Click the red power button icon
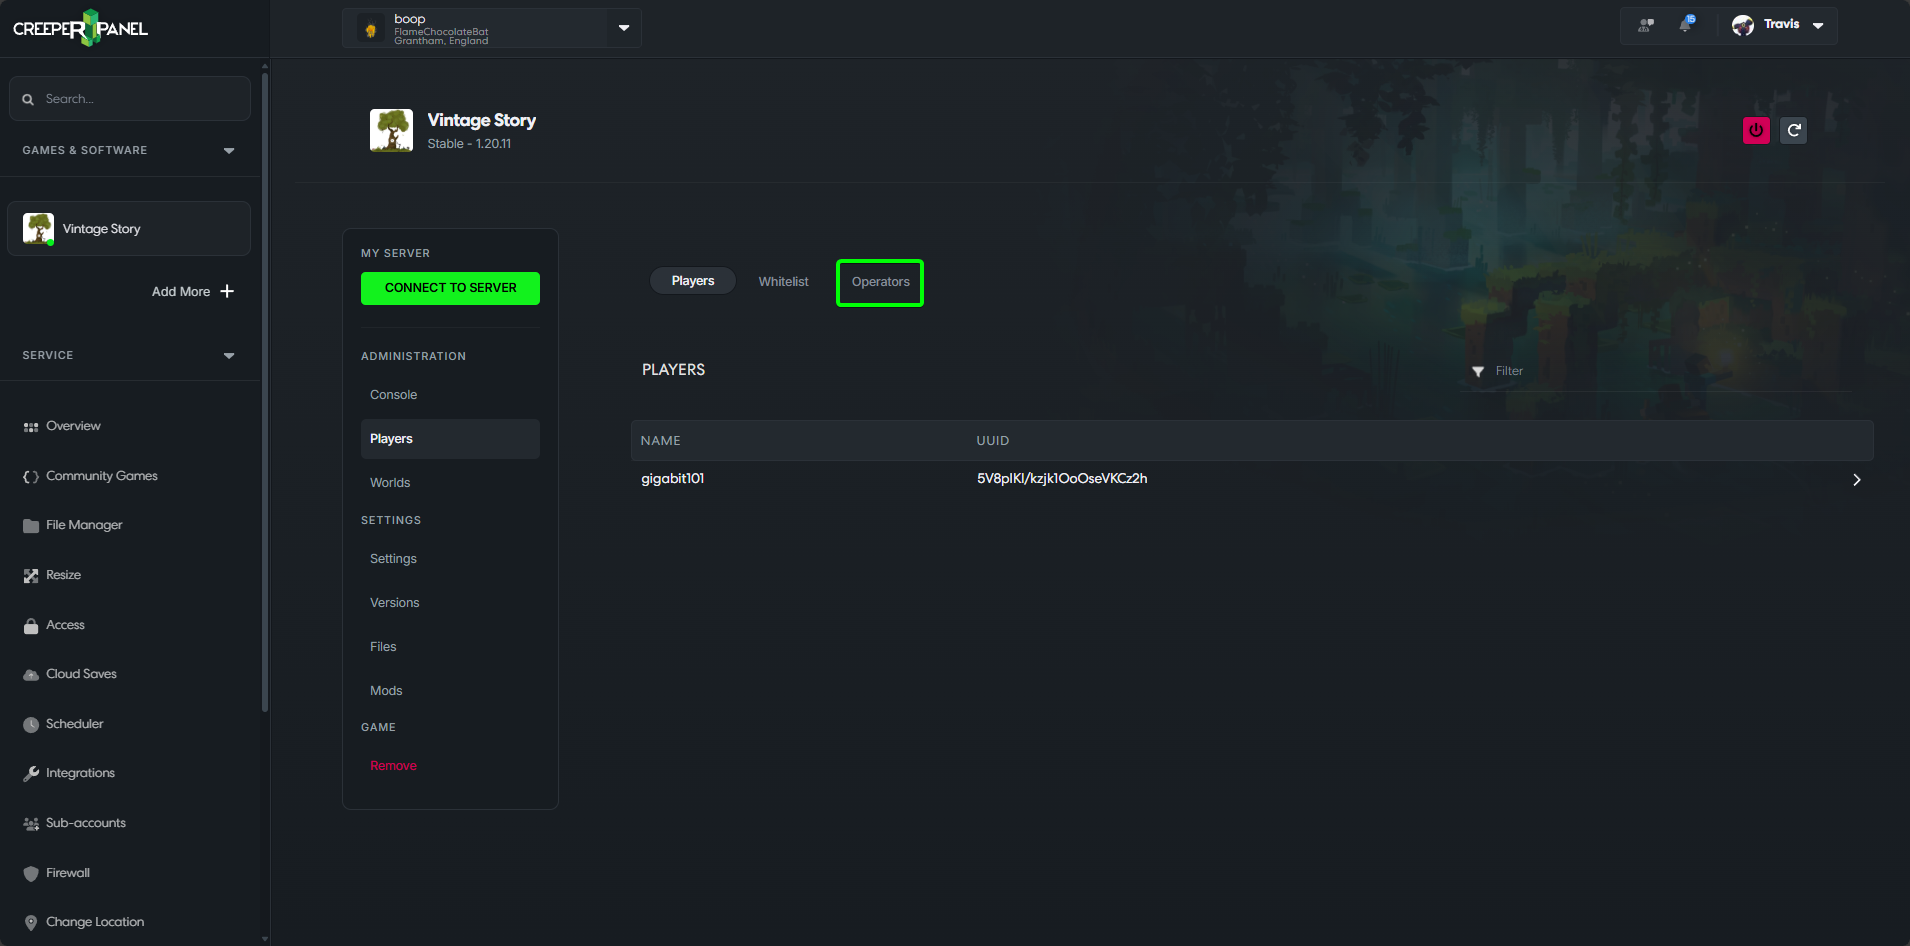This screenshot has height=946, width=1910. pyautogui.click(x=1756, y=130)
